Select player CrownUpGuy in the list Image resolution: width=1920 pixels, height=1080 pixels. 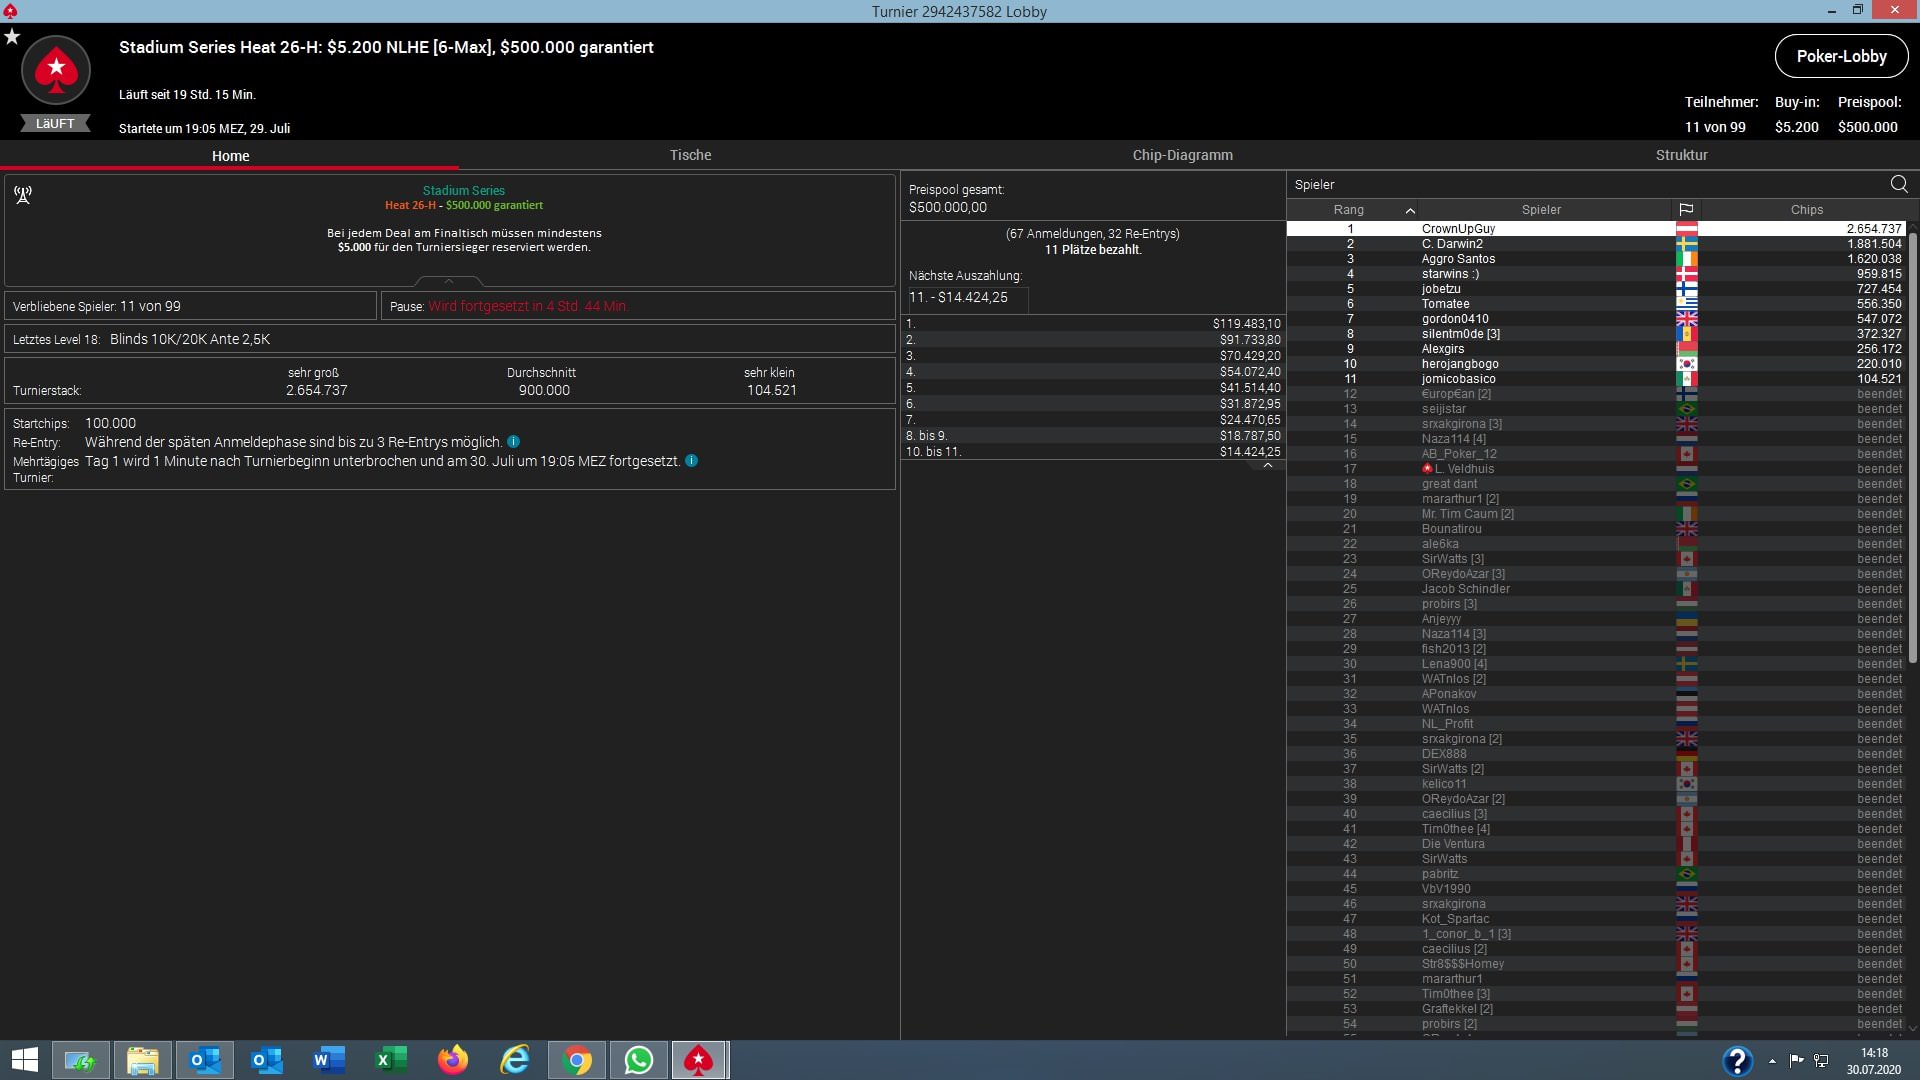point(1458,229)
